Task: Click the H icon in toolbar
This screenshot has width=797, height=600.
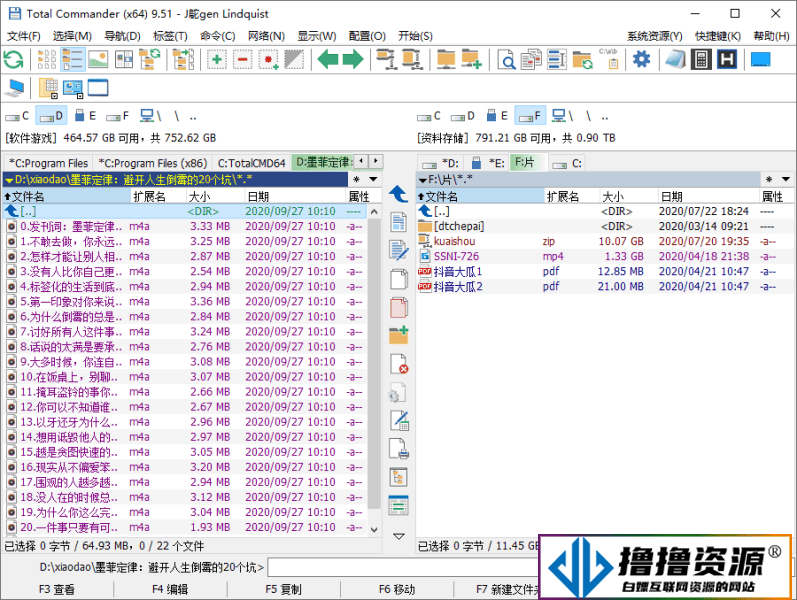Action: point(727,59)
